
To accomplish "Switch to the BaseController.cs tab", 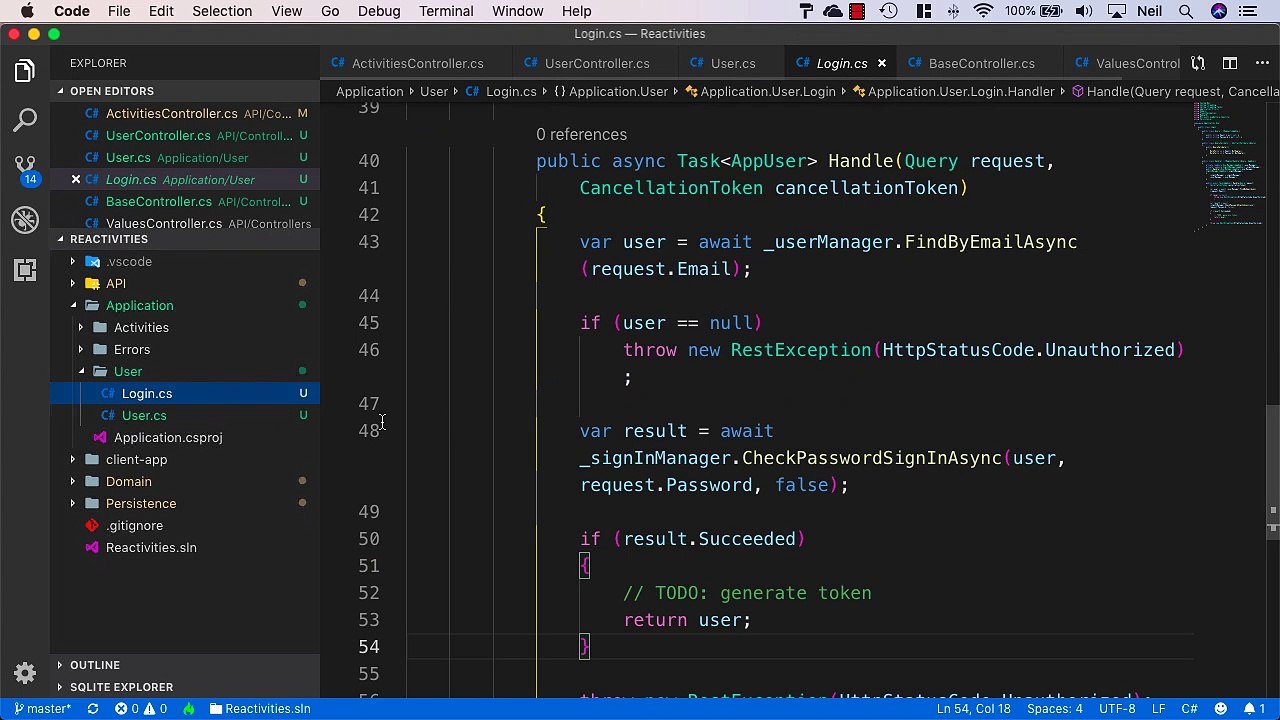I will tap(981, 63).
